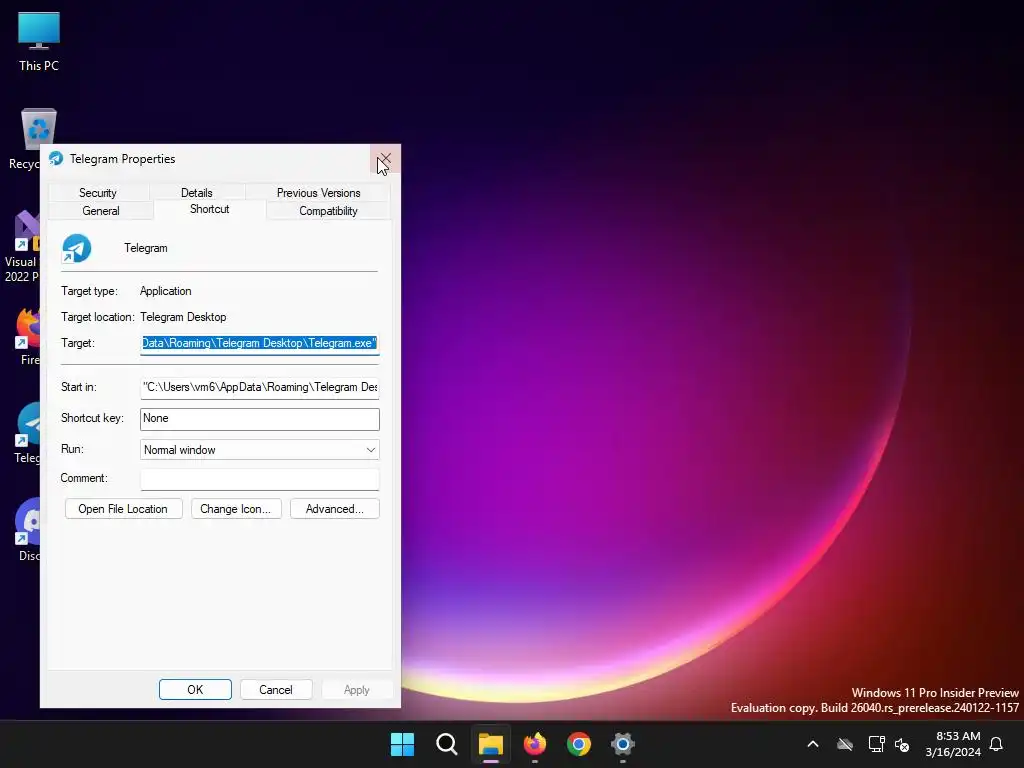This screenshot has height=768, width=1024.
Task: Show hidden system tray icons
Action: pos(813,744)
